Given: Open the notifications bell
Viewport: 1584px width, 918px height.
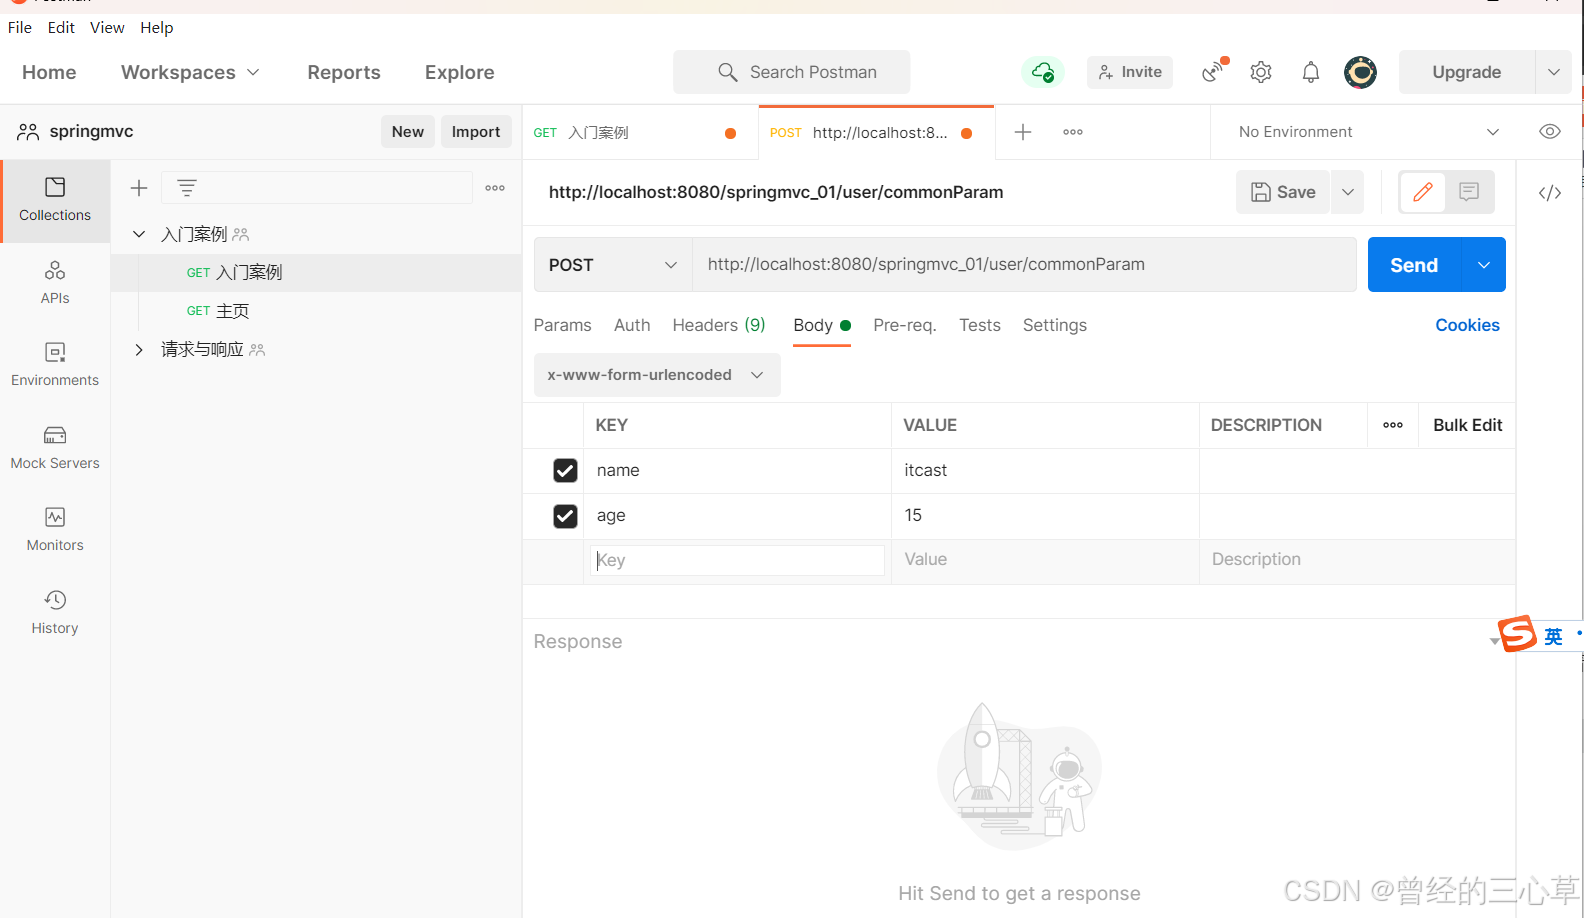Looking at the screenshot, I should click(x=1310, y=72).
